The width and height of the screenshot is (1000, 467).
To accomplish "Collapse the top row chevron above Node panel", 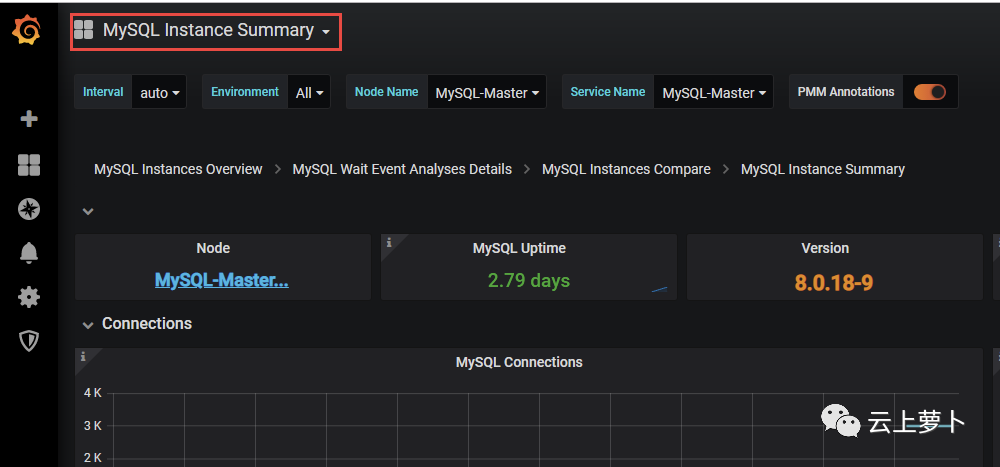I will click(88, 211).
